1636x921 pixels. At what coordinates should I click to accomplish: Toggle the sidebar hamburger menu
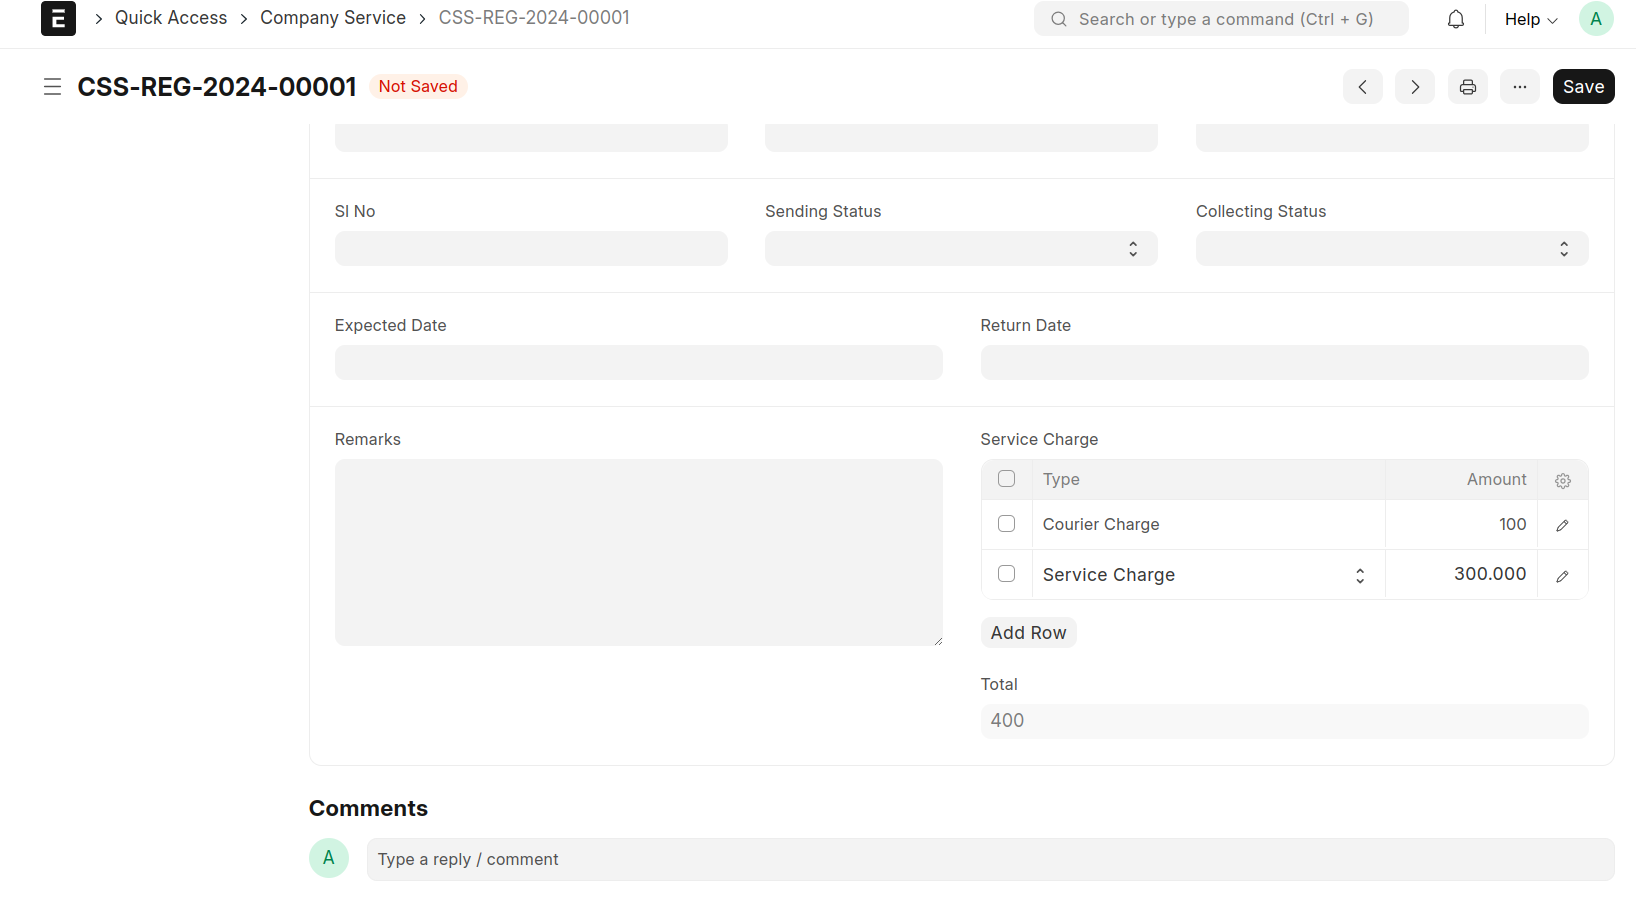tap(52, 87)
